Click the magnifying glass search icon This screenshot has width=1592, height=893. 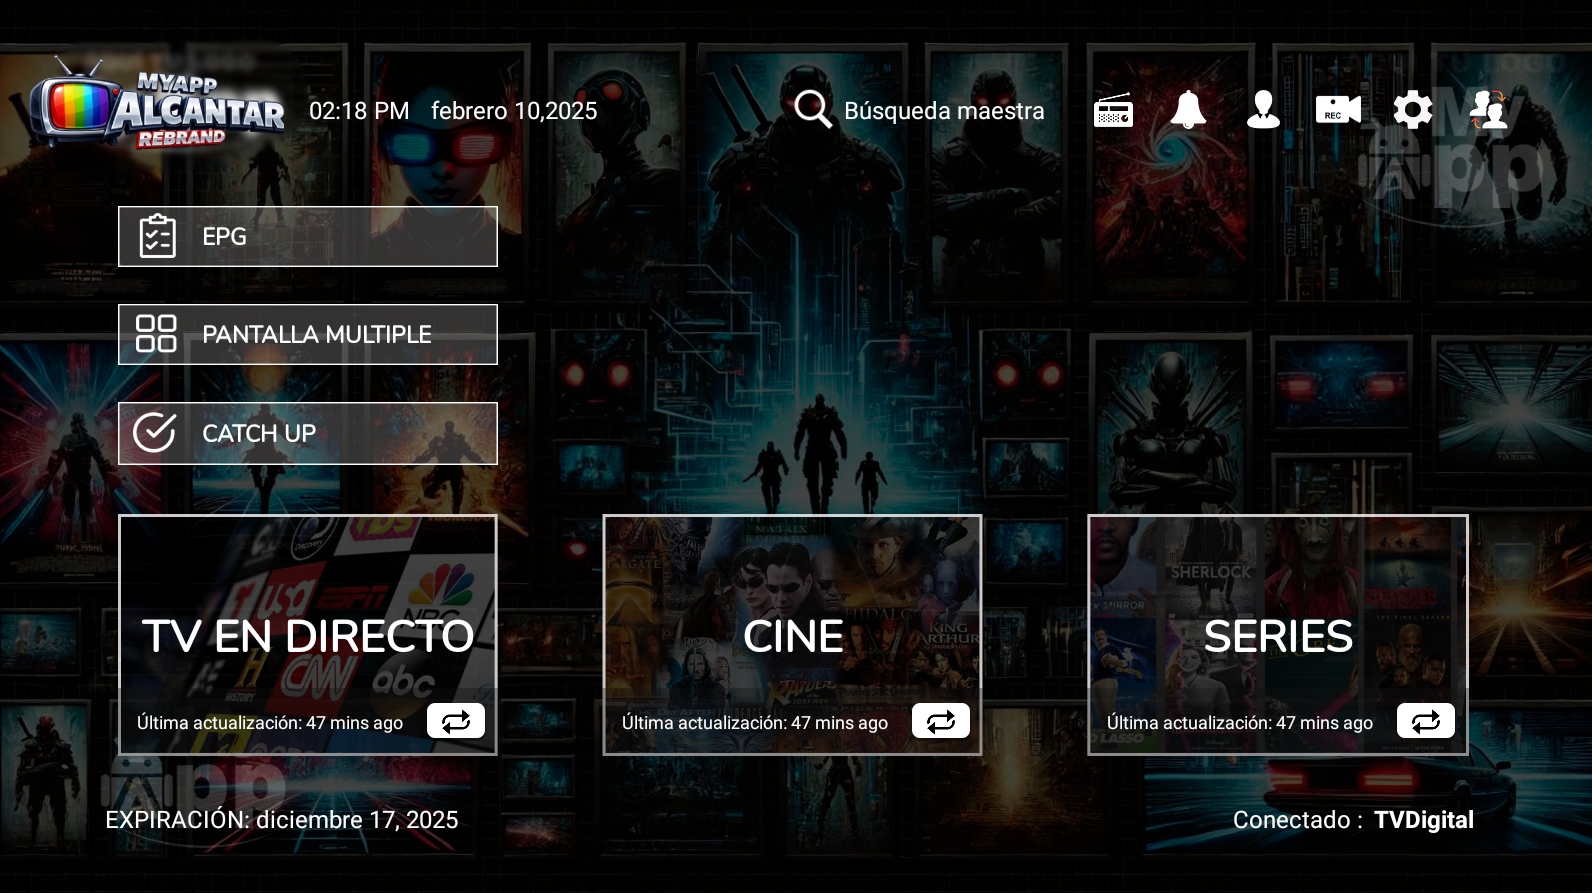click(813, 110)
